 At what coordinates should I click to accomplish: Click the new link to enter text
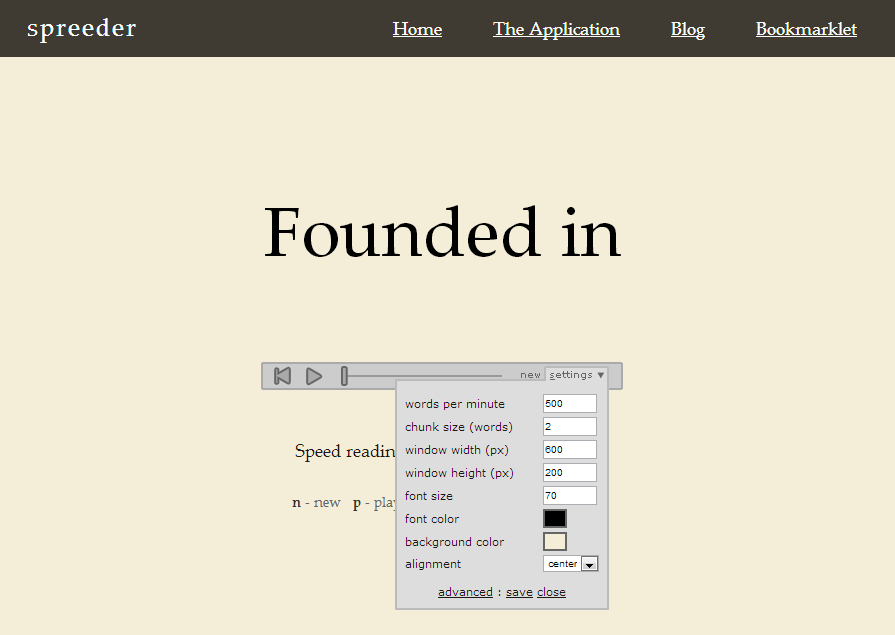click(530, 373)
